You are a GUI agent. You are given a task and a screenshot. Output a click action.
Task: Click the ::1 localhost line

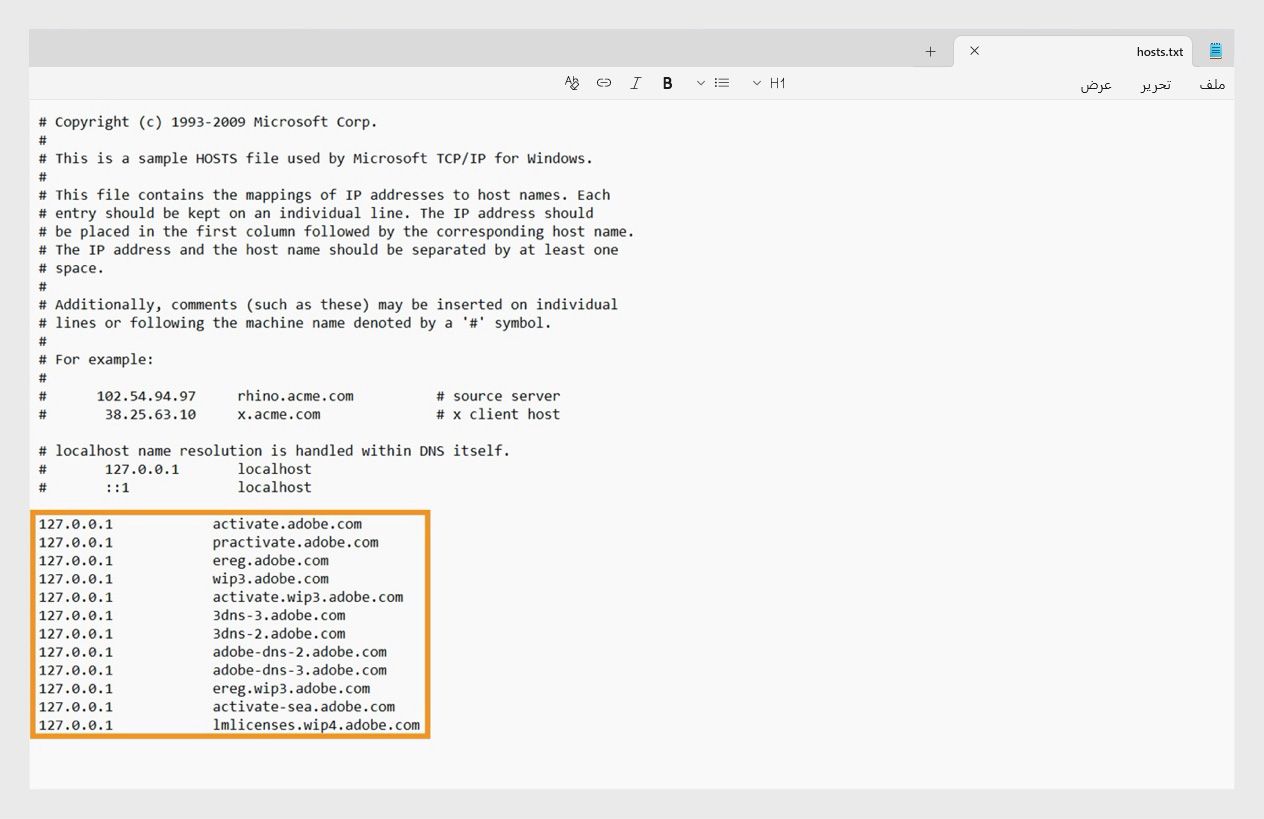pos(175,487)
